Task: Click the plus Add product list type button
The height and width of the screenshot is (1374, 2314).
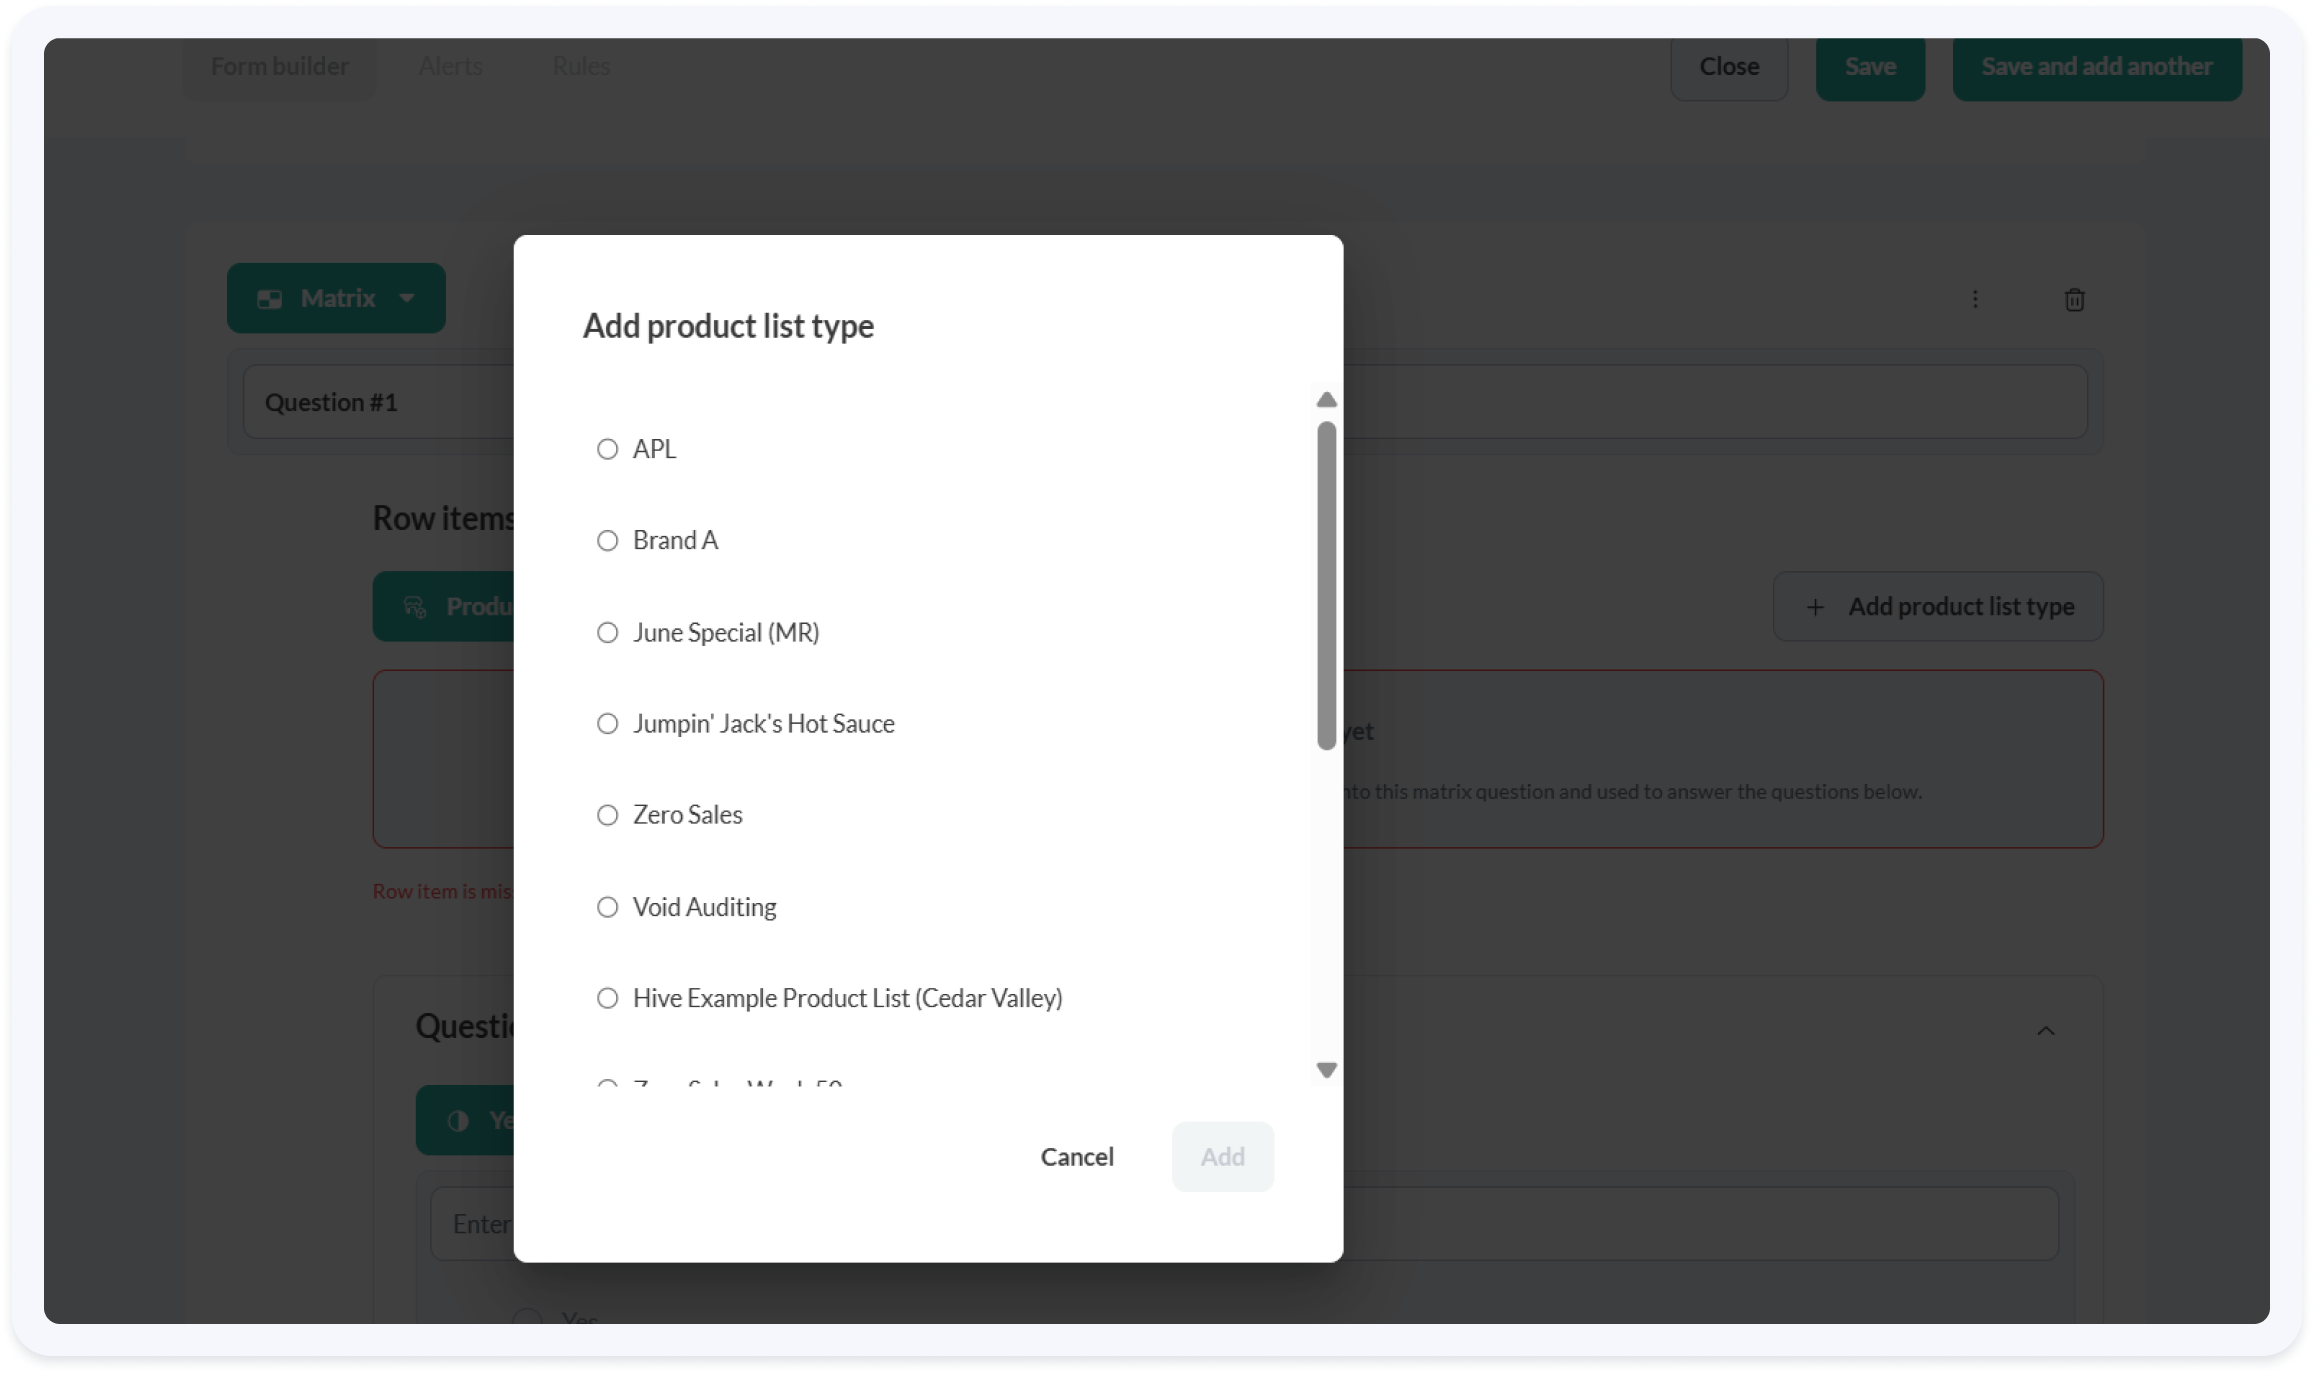Action: [x=1938, y=606]
